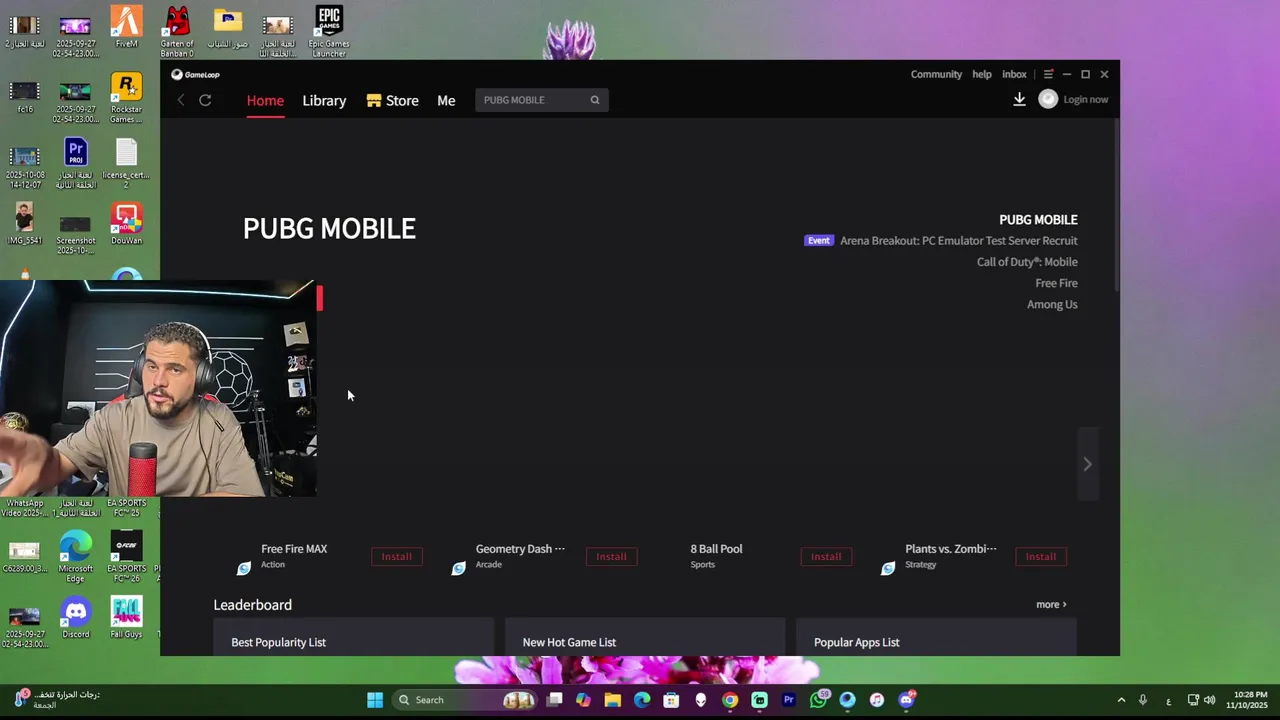
Task: Select Free Fire in the banner list
Action: click(1056, 283)
